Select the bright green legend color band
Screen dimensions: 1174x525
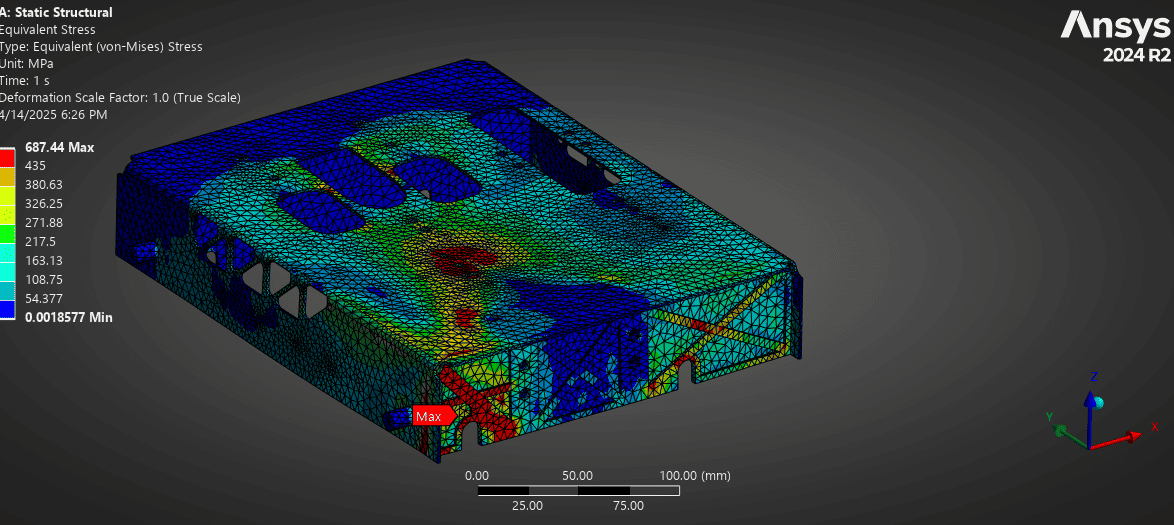(x=7, y=232)
